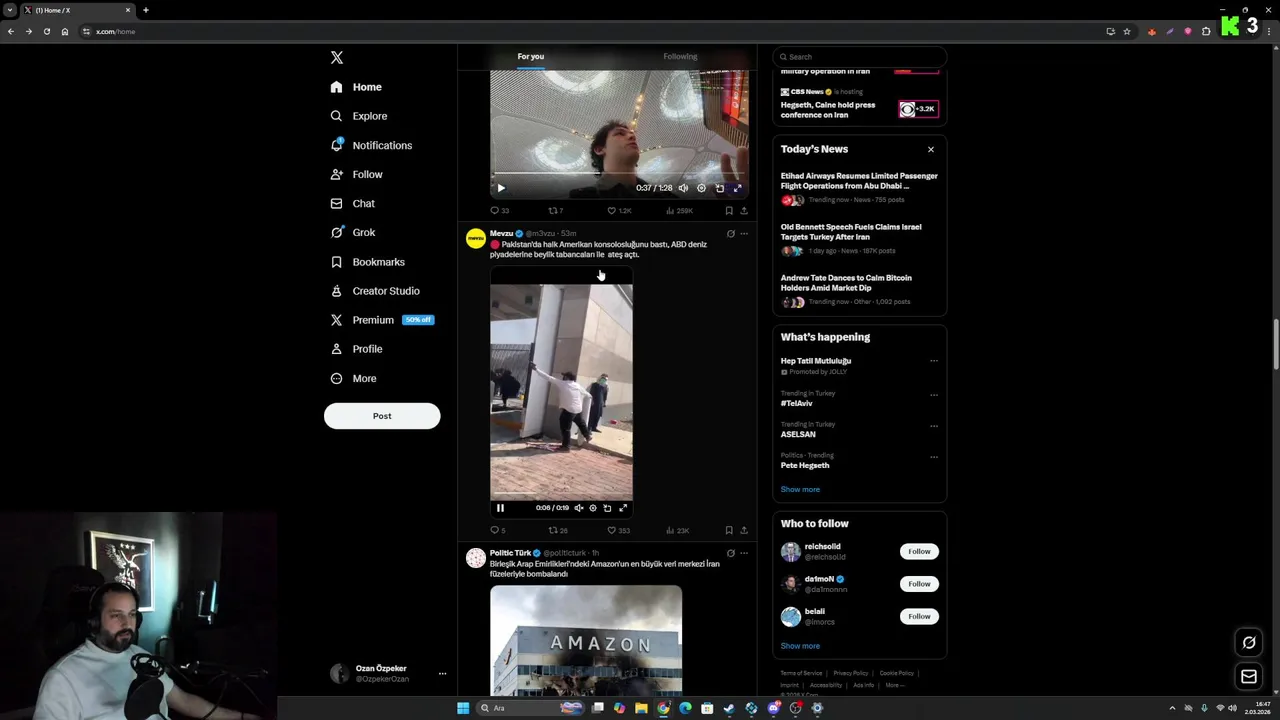
Task: Open Andrew Tate Dances news story
Action: [x=859, y=290]
